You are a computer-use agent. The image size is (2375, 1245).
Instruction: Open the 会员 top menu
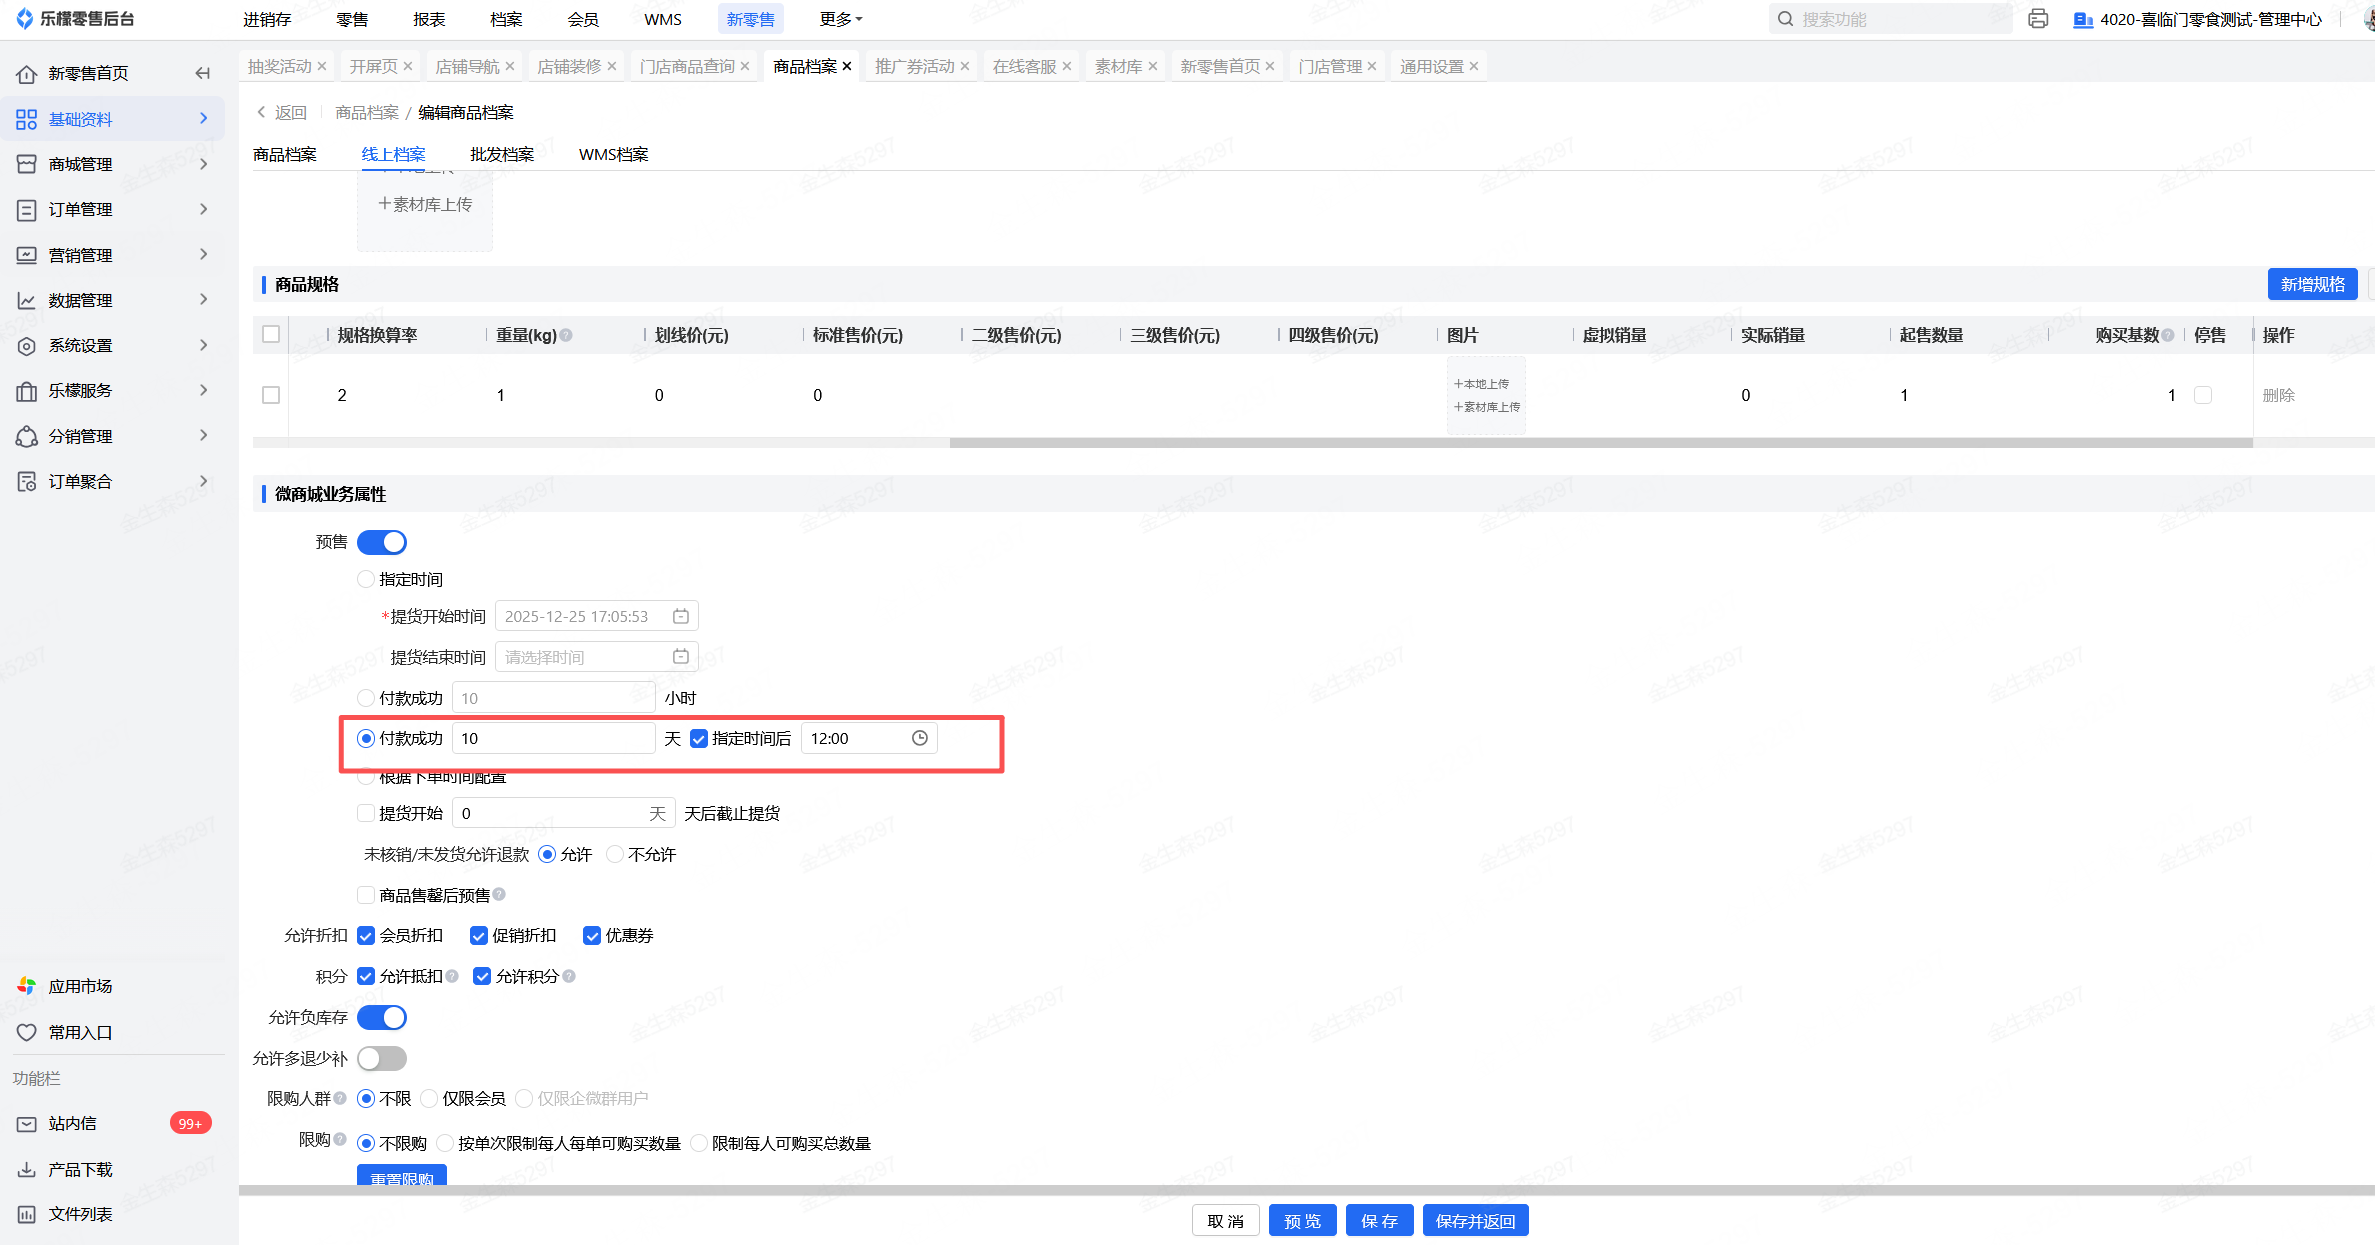tap(582, 19)
